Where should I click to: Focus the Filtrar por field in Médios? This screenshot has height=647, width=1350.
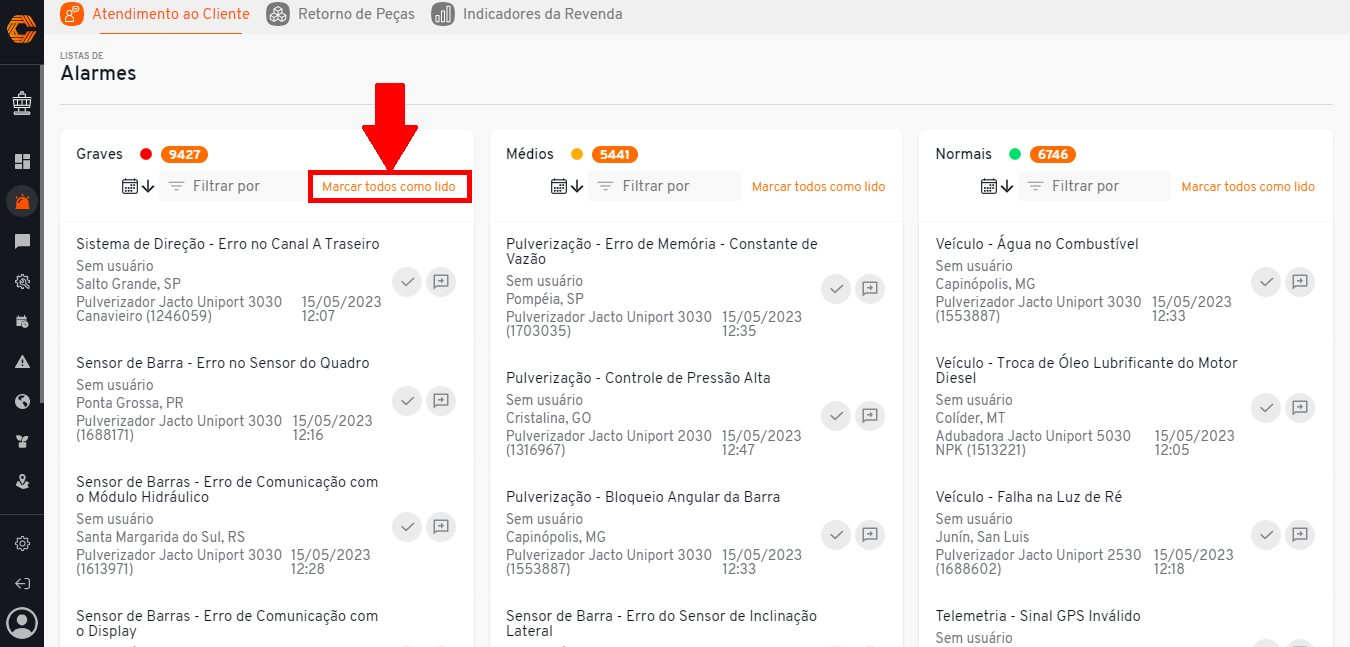(665, 186)
